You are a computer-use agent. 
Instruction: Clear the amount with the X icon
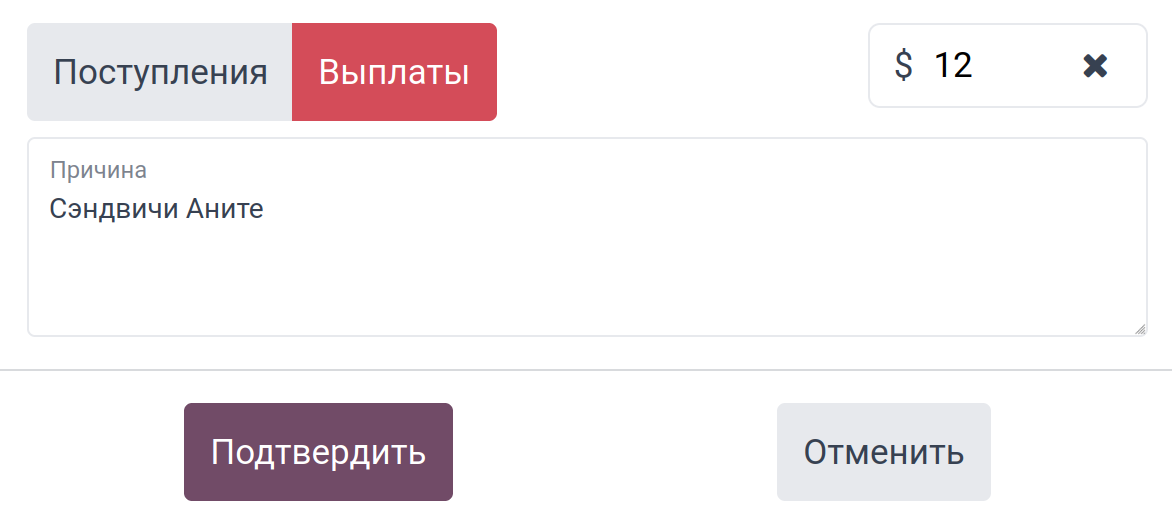pyautogui.click(x=1095, y=66)
